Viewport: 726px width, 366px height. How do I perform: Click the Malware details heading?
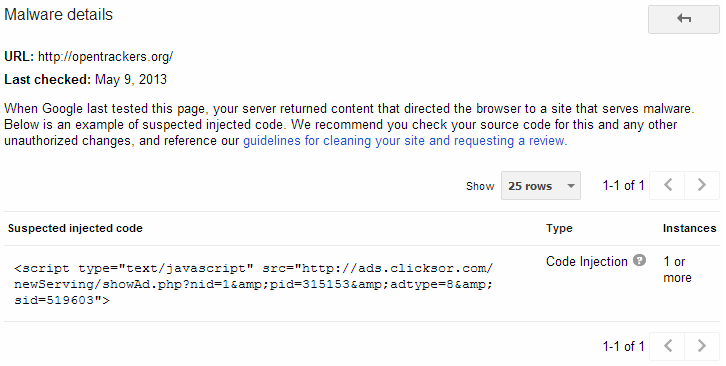pyautogui.click(x=58, y=14)
